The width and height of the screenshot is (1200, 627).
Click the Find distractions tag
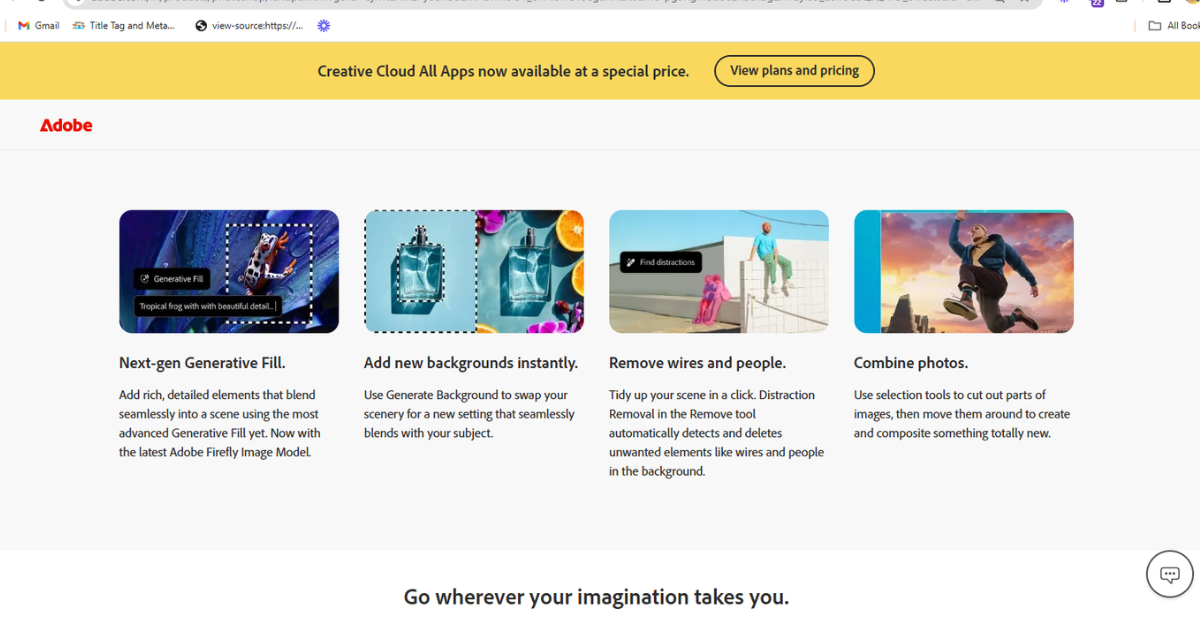click(x=660, y=262)
